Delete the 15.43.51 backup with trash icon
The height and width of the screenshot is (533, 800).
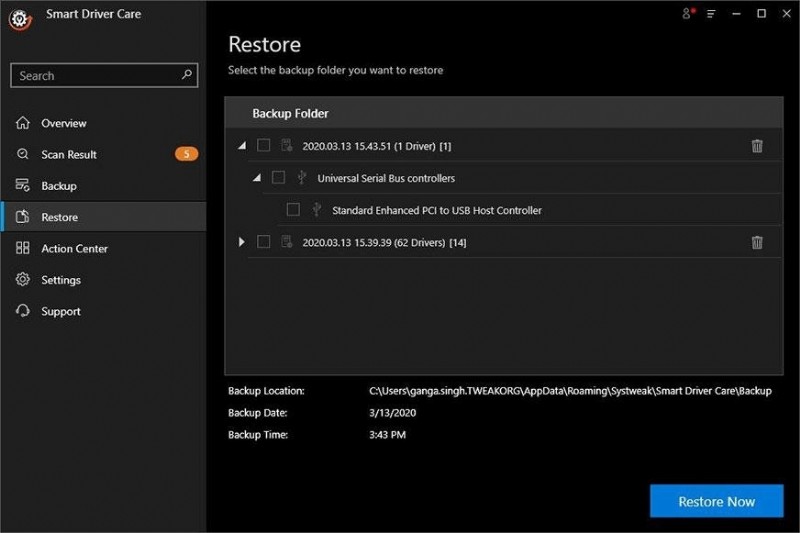[757, 146]
